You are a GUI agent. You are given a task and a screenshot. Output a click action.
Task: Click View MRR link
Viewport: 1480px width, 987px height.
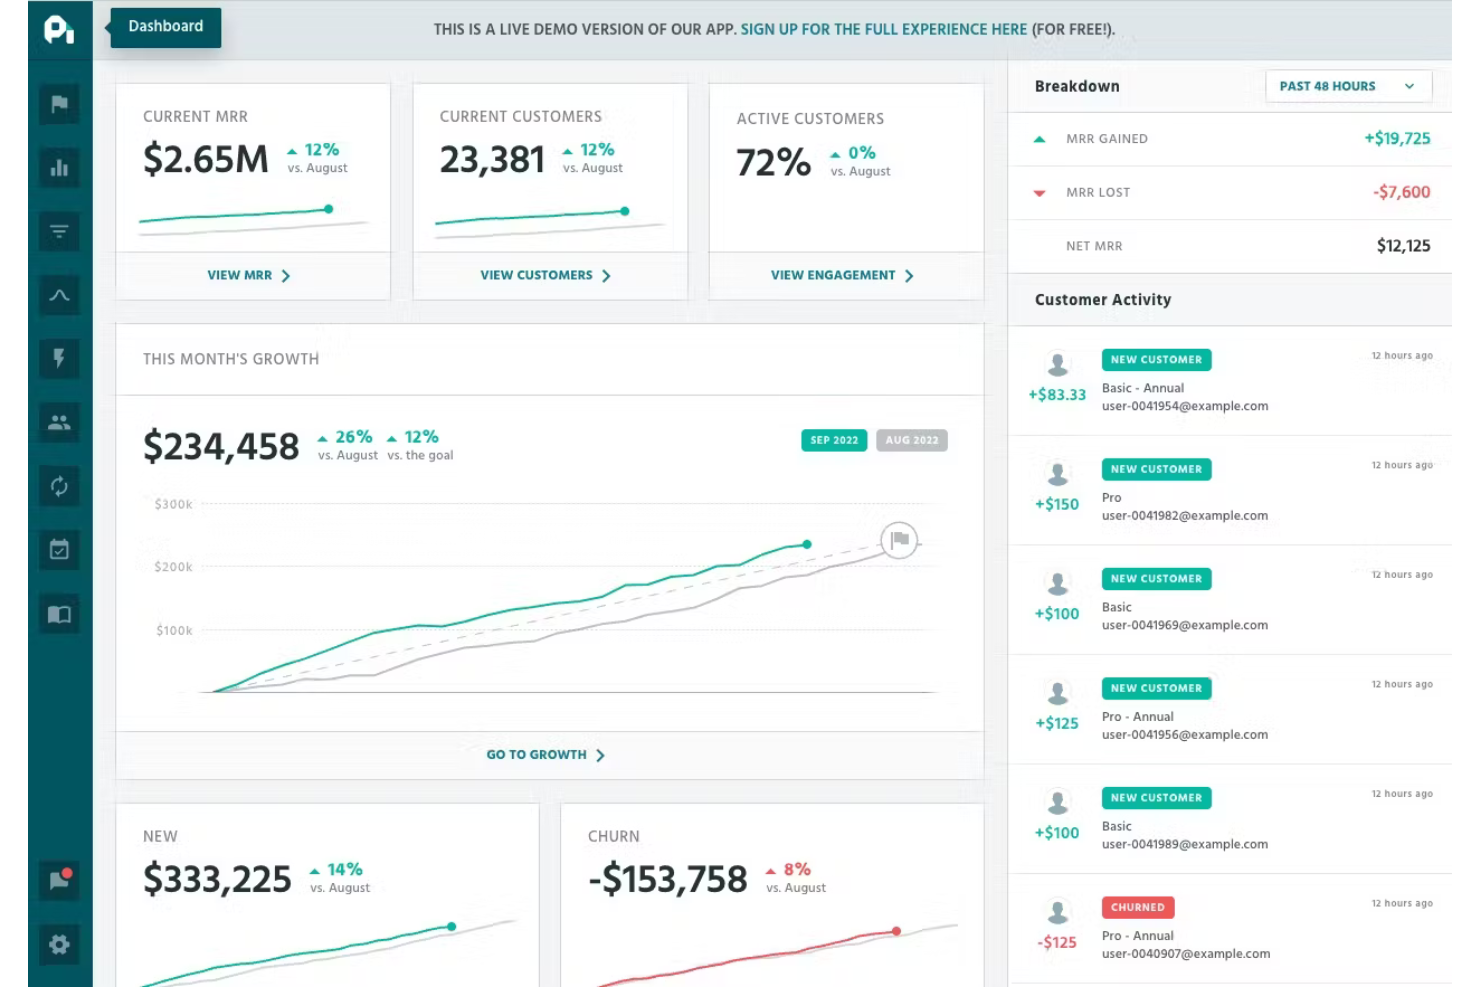(x=249, y=275)
